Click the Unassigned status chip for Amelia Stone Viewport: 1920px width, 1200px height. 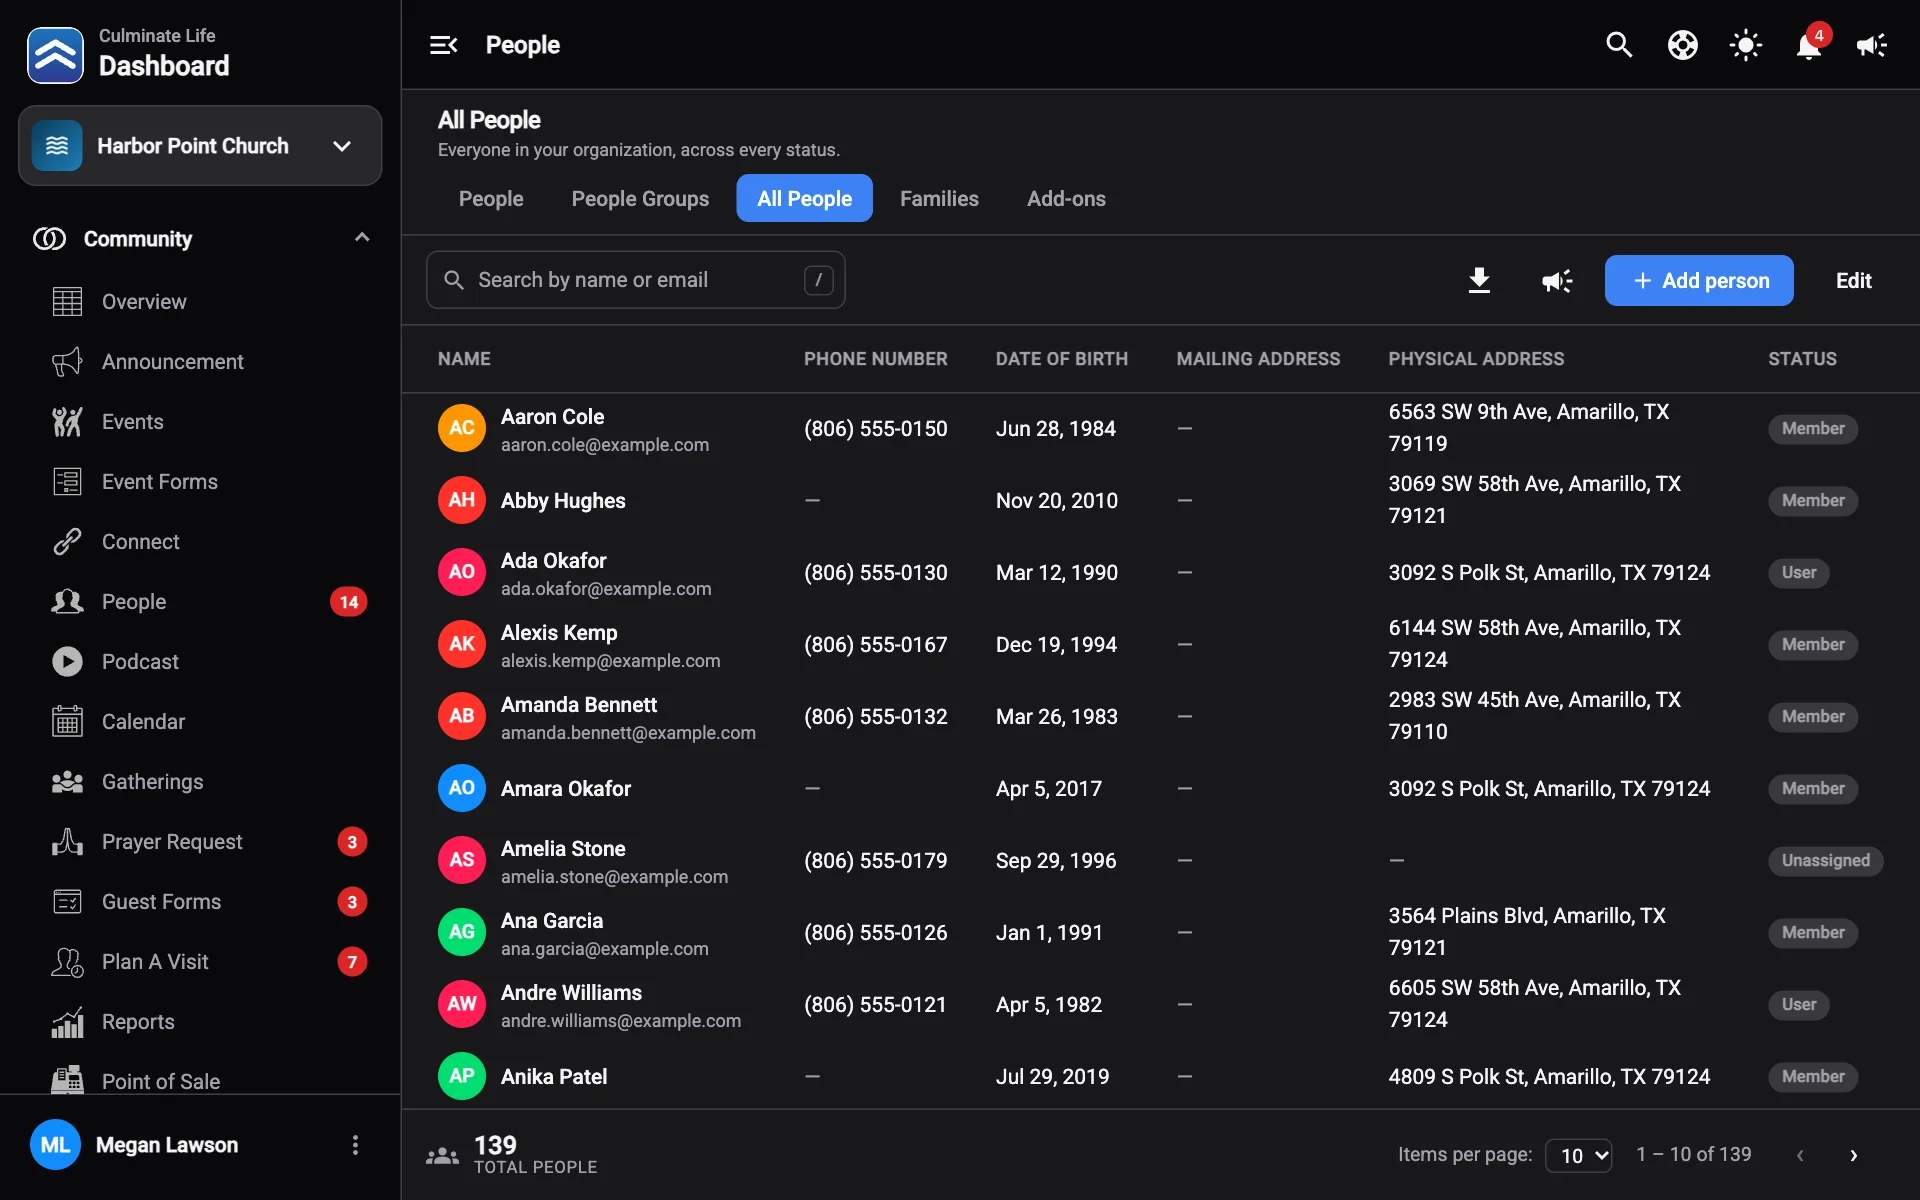point(1825,861)
